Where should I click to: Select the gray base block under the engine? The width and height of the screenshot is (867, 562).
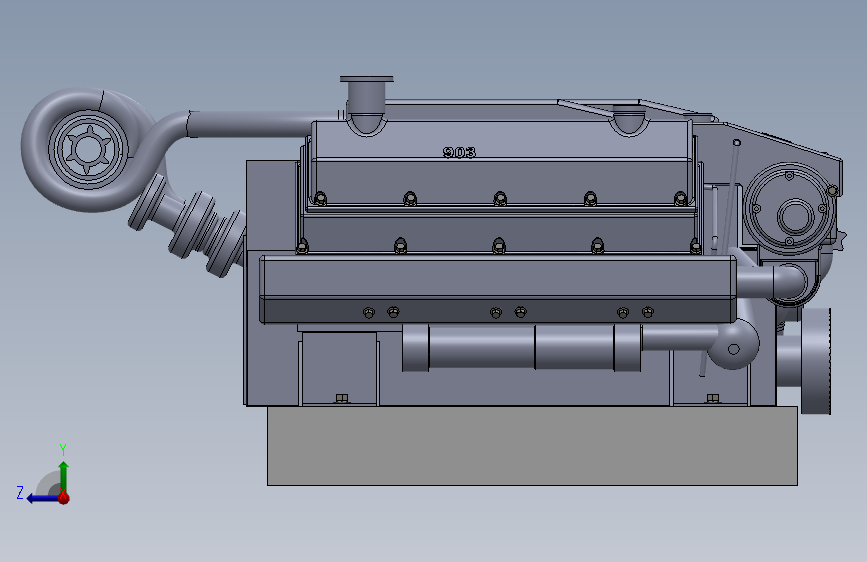[x=532, y=446]
